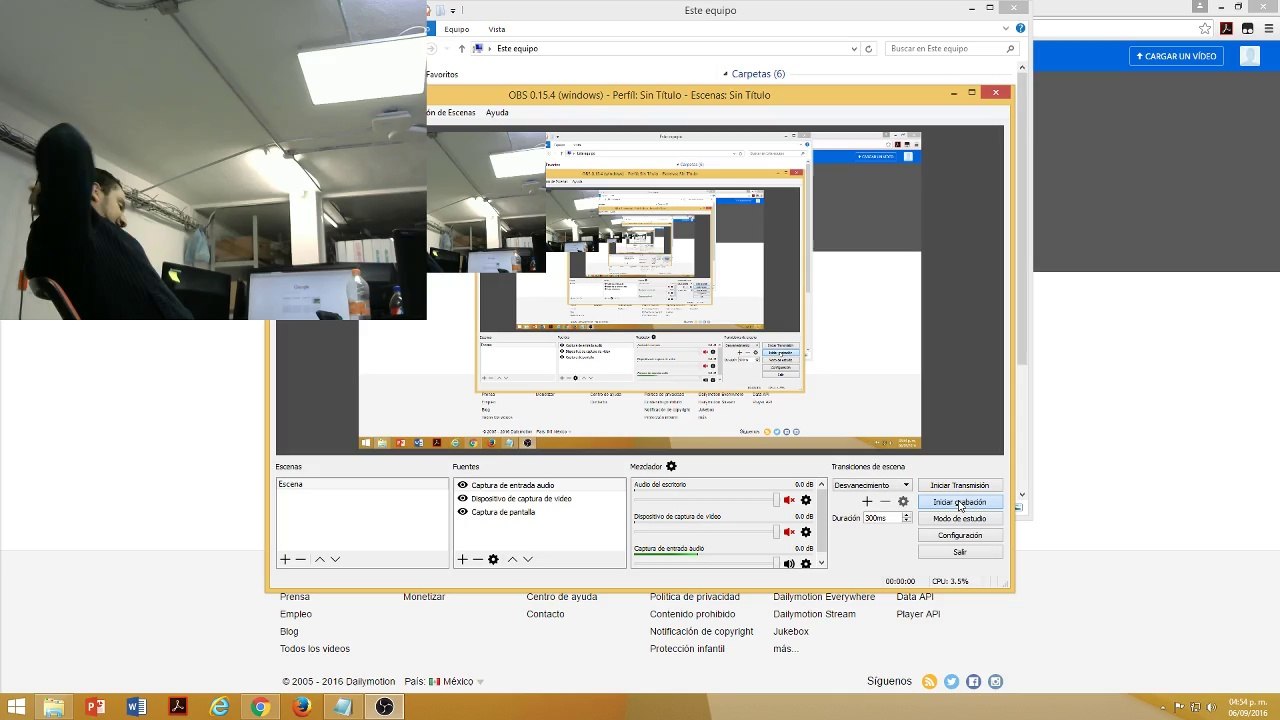Unmute Audio del escritorio in the mixer
1280x720 pixels.
tap(789, 500)
